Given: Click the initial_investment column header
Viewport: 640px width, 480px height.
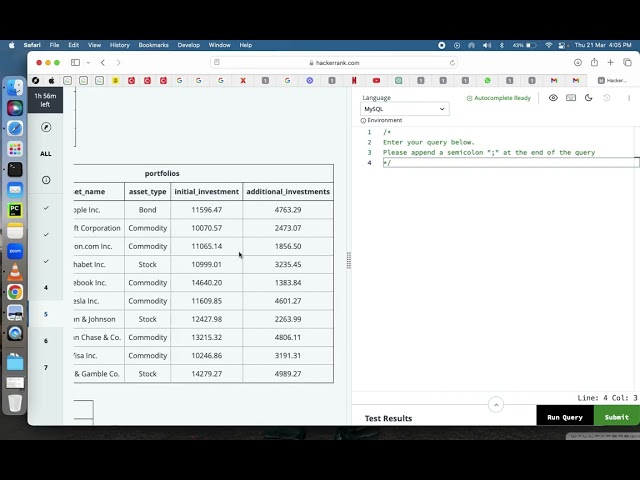Looking at the screenshot, I should coord(207,191).
